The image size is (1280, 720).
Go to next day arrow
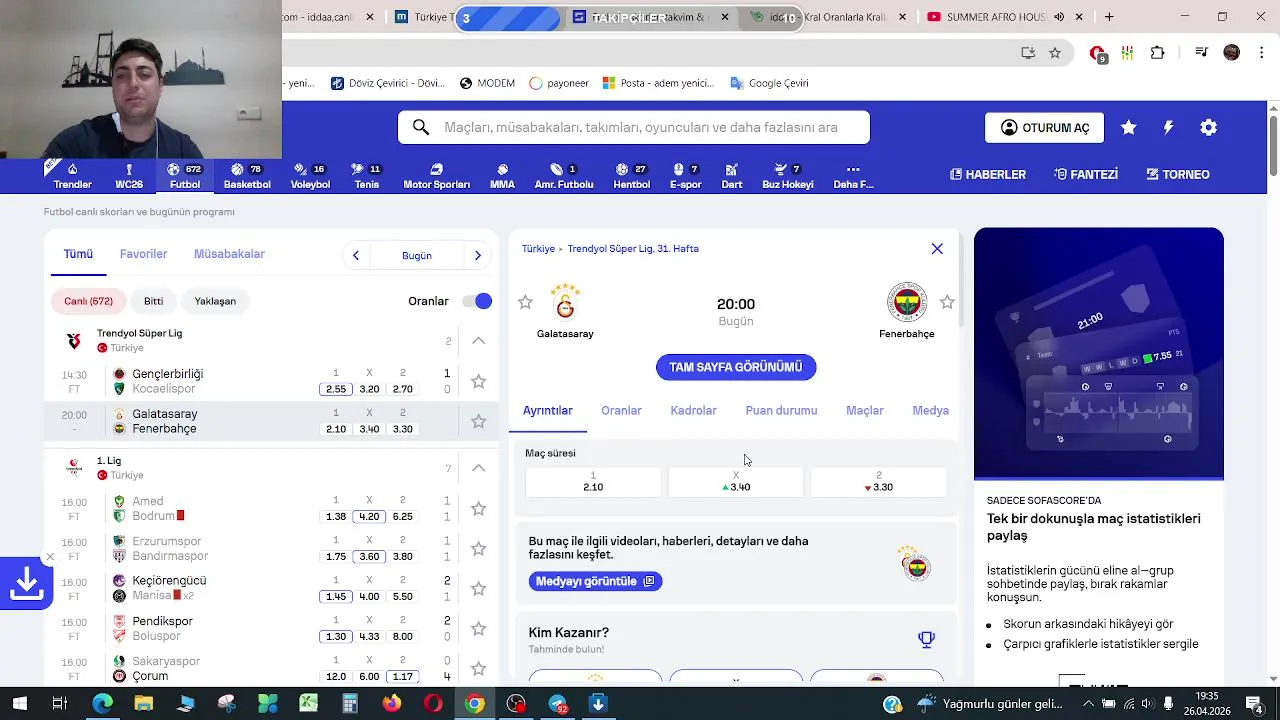pyautogui.click(x=478, y=255)
